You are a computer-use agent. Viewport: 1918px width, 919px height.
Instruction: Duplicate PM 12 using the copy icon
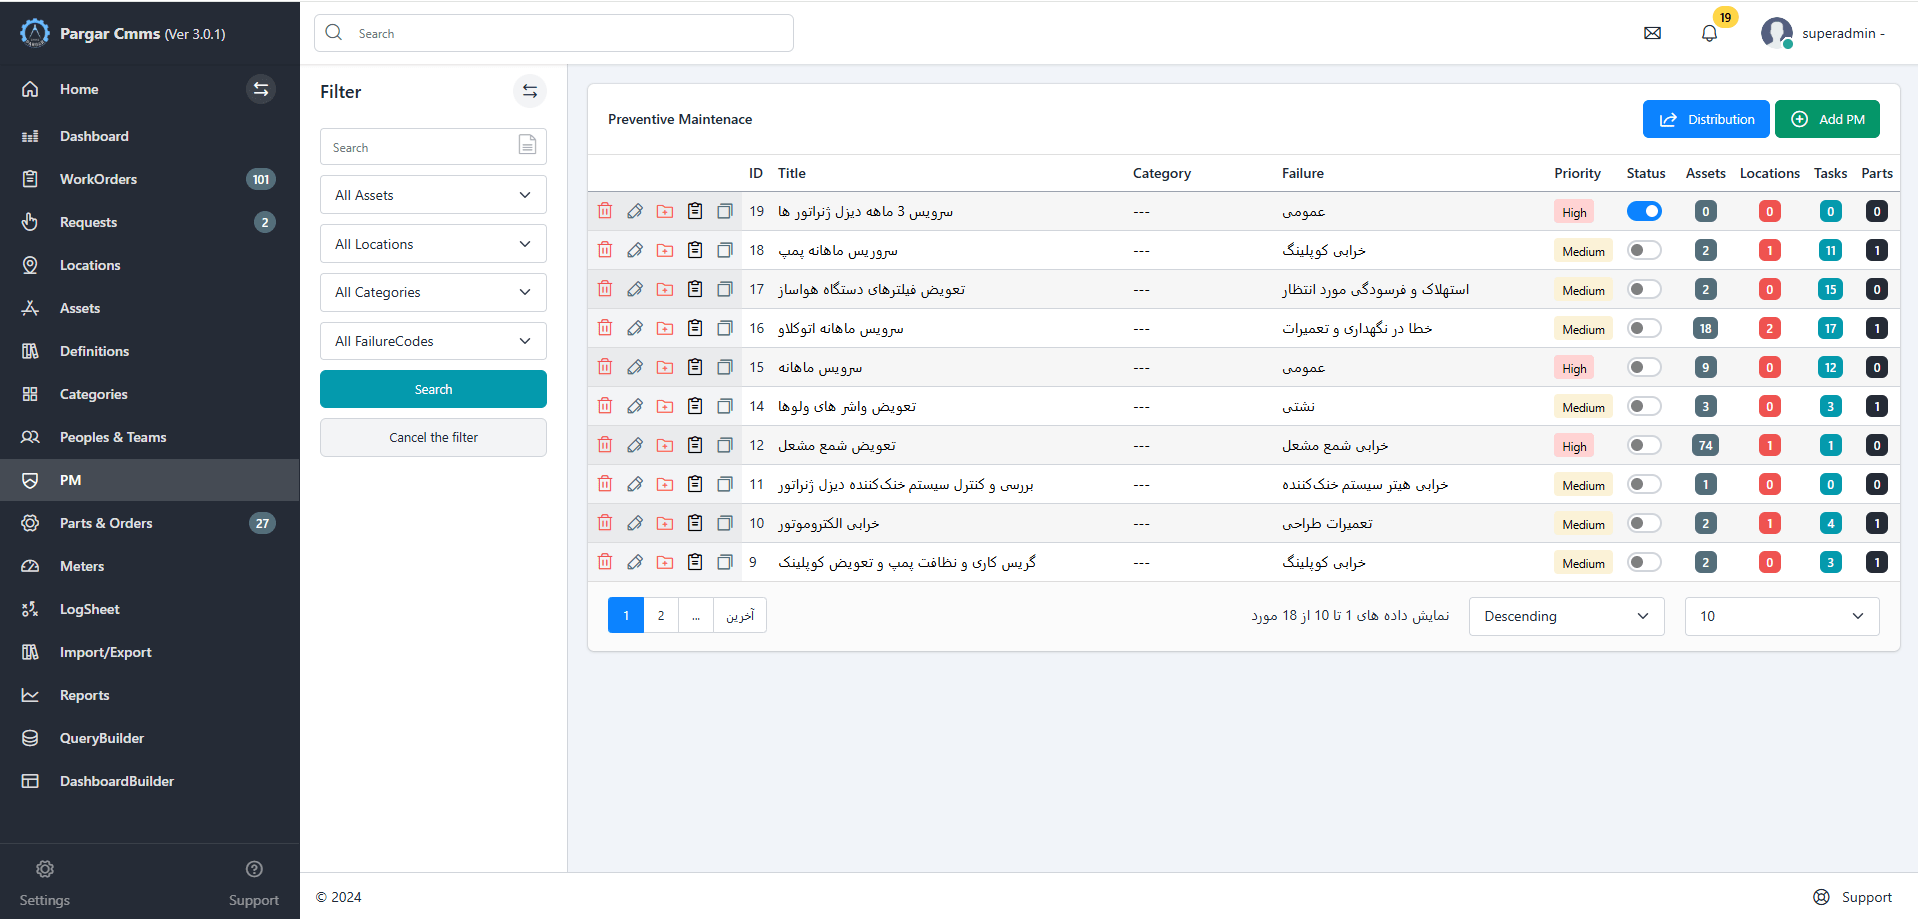pos(724,445)
